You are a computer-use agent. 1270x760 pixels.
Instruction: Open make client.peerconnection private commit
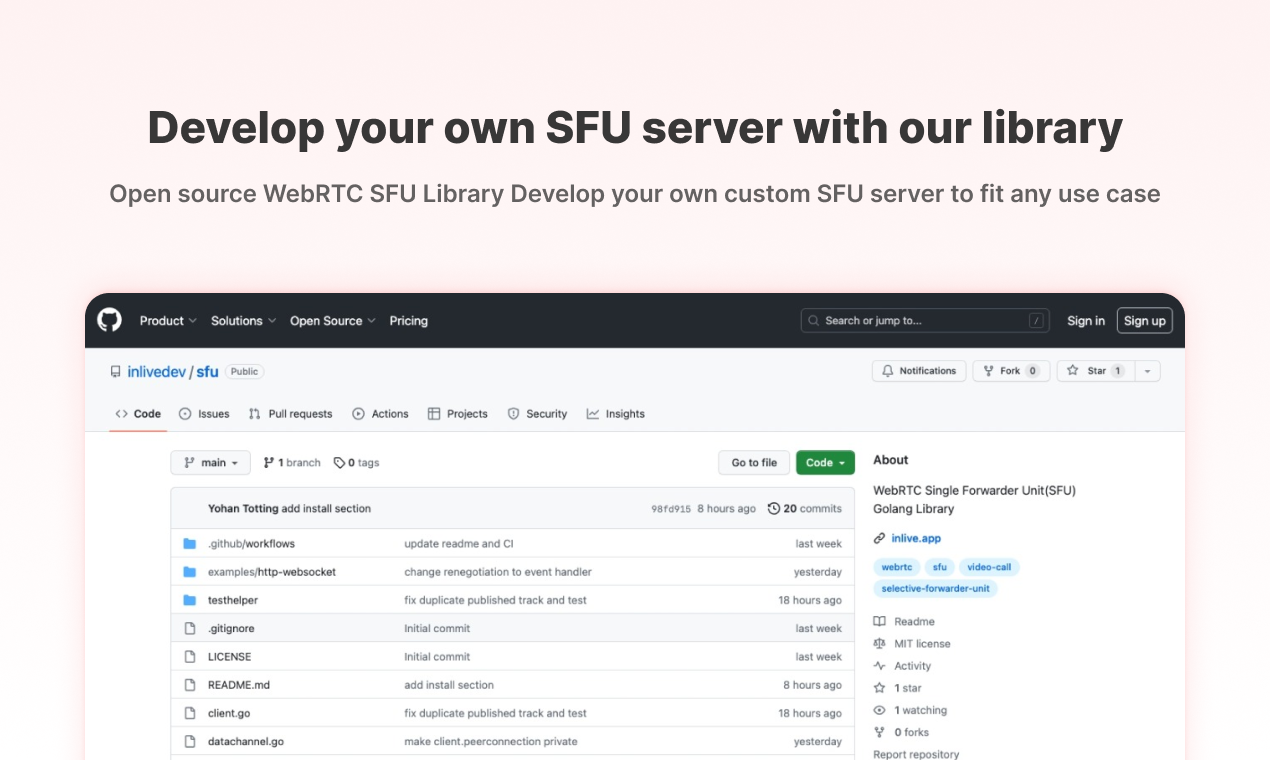[491, 742]
